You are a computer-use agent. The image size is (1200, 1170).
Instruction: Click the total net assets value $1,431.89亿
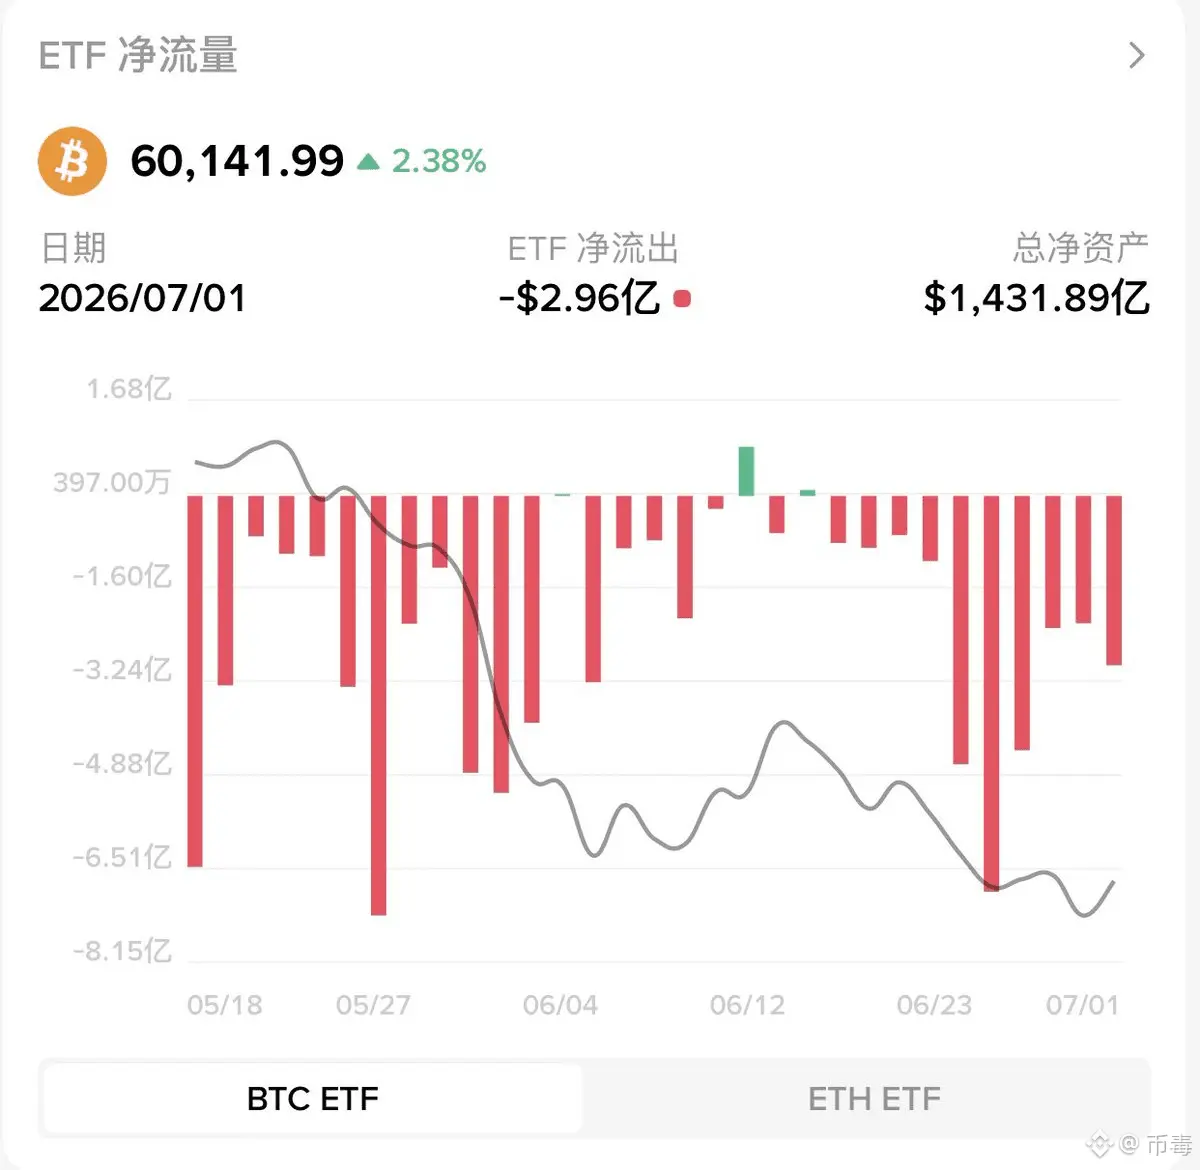point(1036,298)
